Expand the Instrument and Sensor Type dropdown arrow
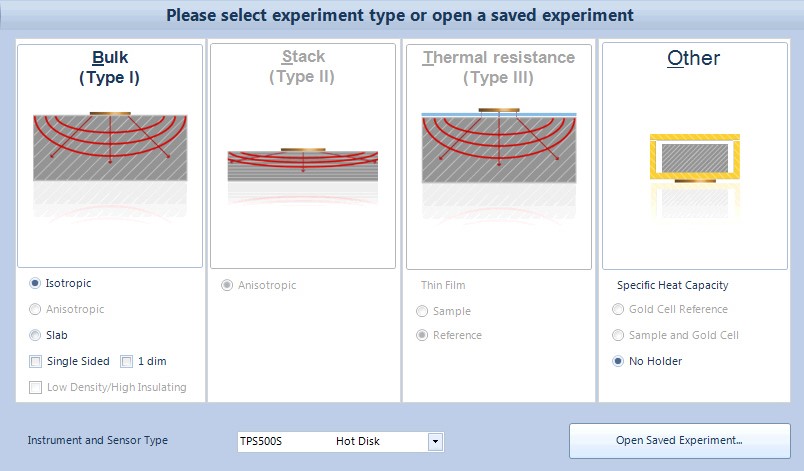 (434, 441)
